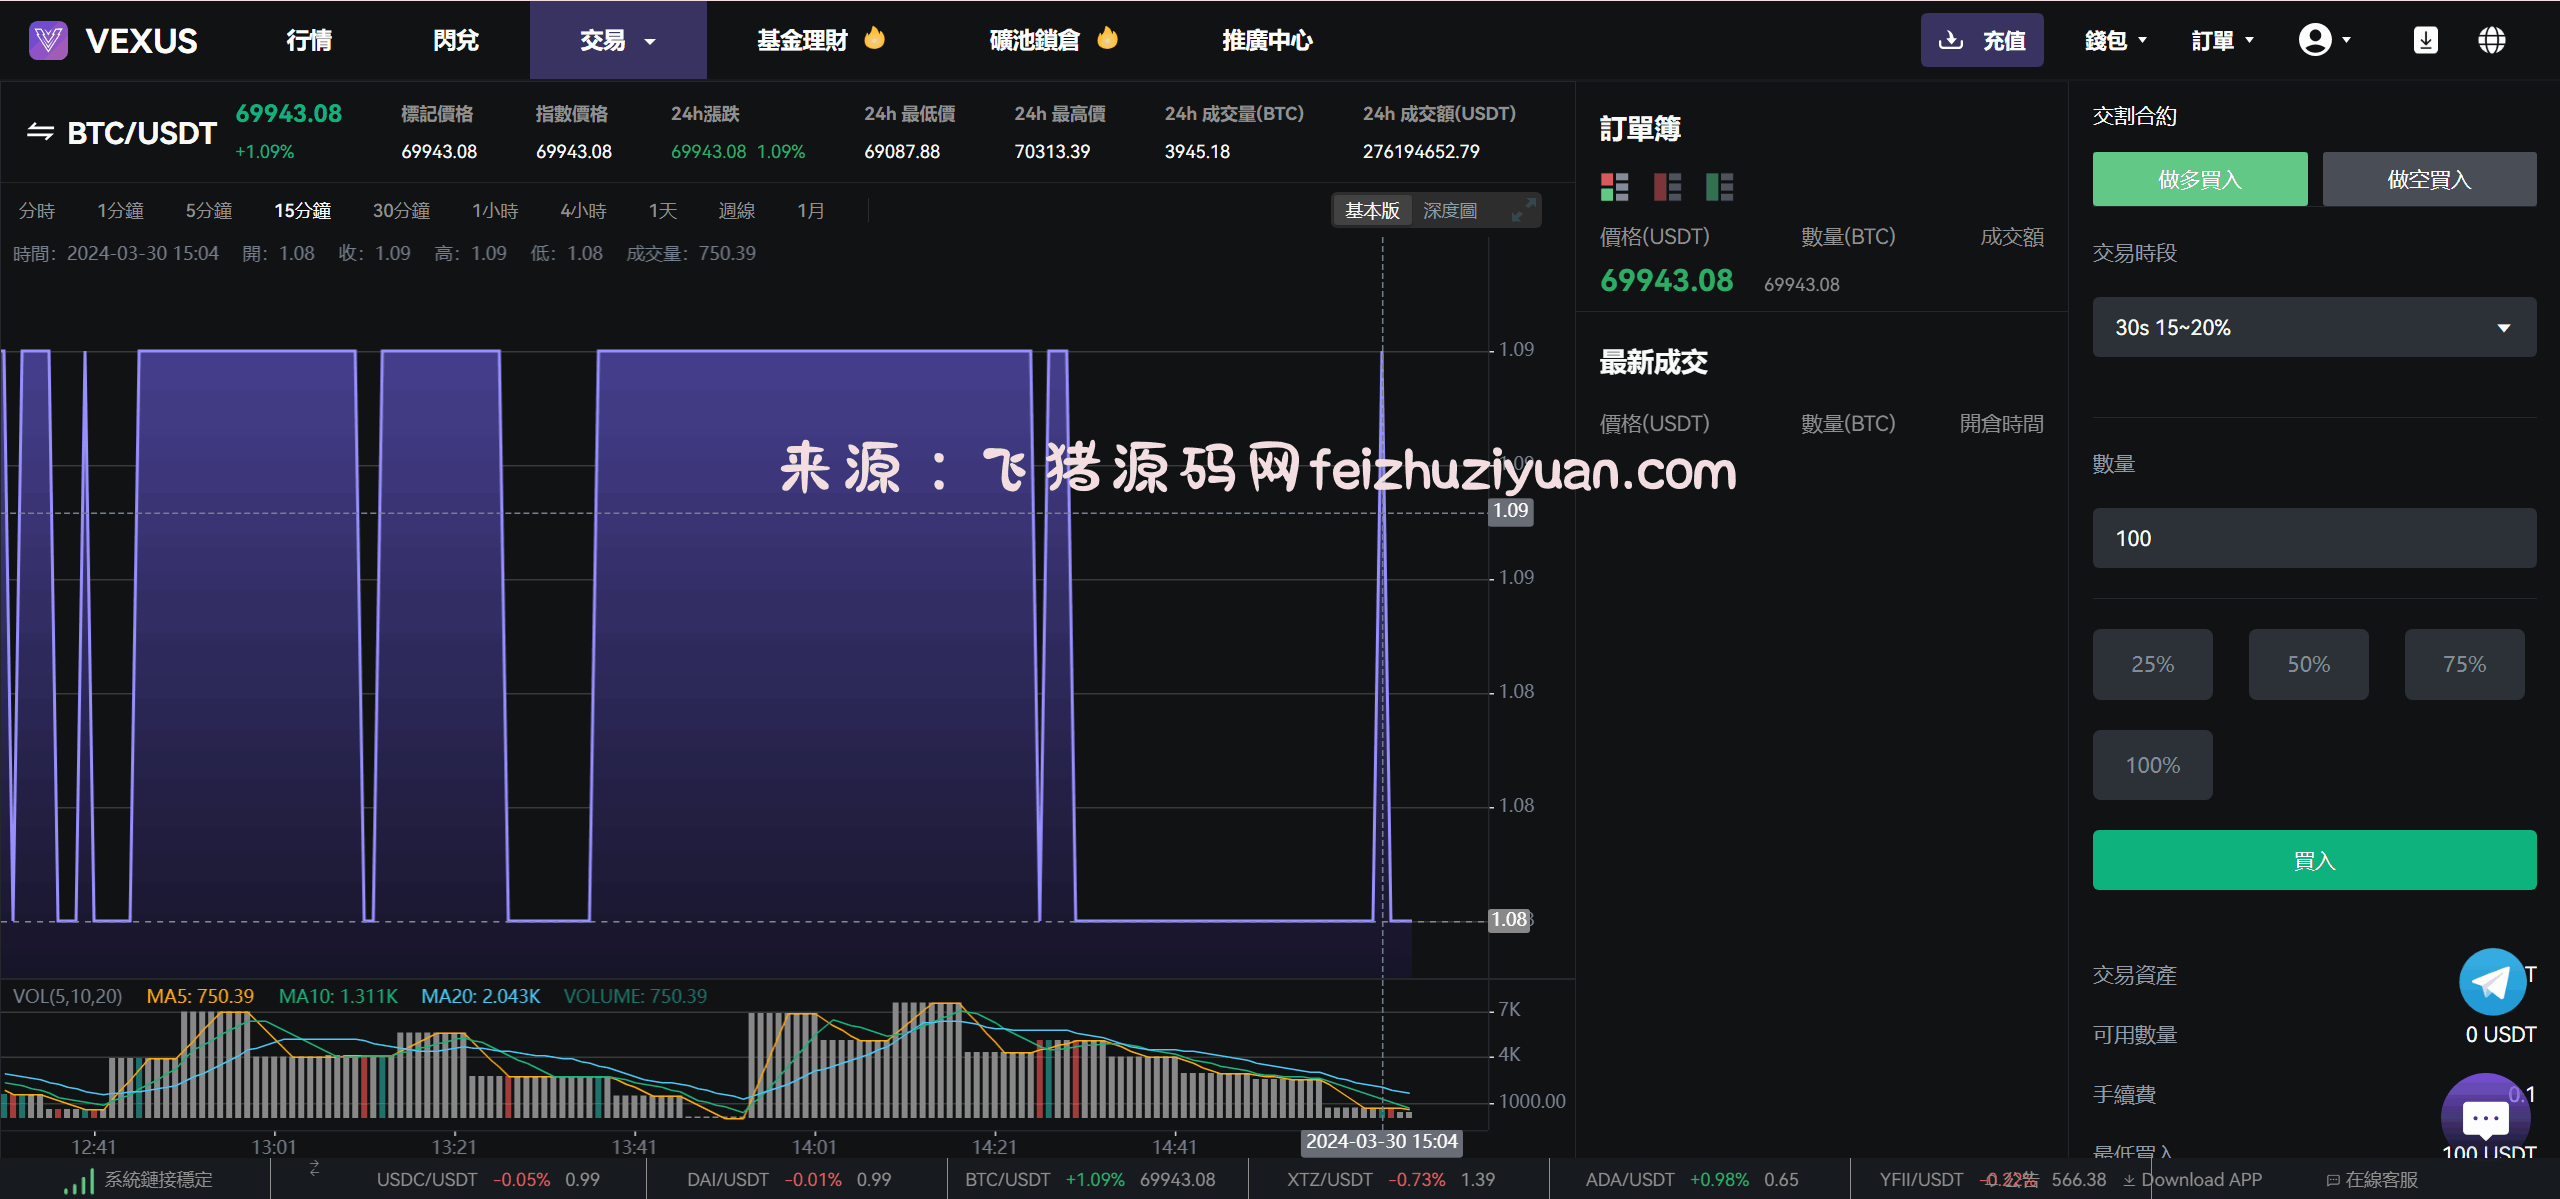The width and height of the screenshot is (2560, 1199).
Task: Open the 行情 market tab
Action: point(309,40)
